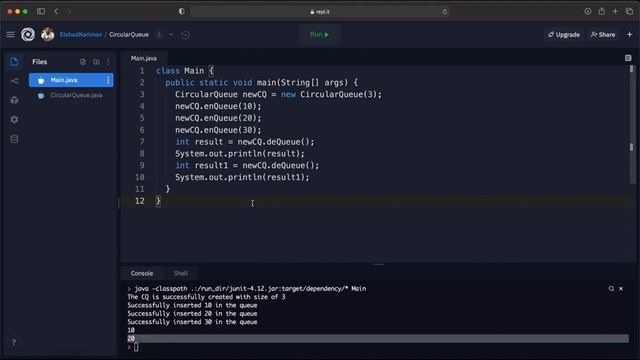Open Version control sidebar icon
The height and width of the screenshot is (360, 640).
point(14,81)
